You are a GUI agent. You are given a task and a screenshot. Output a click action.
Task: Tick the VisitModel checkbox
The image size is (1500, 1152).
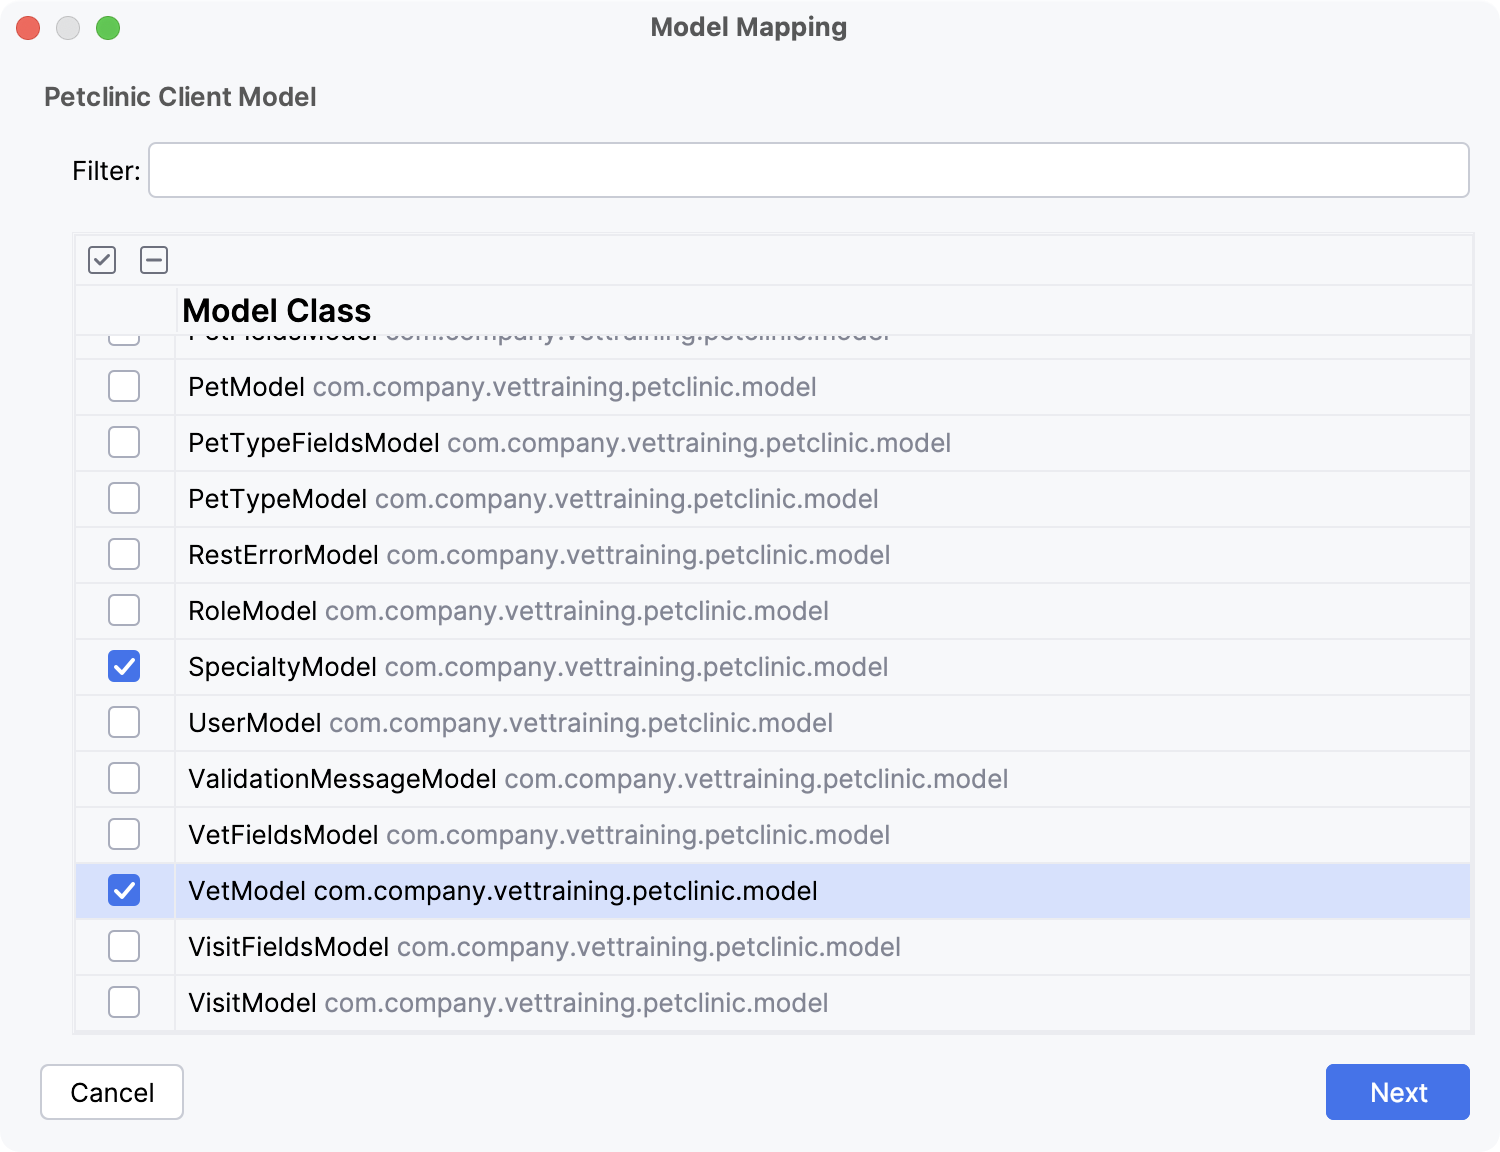click(x=124, y=1002)
